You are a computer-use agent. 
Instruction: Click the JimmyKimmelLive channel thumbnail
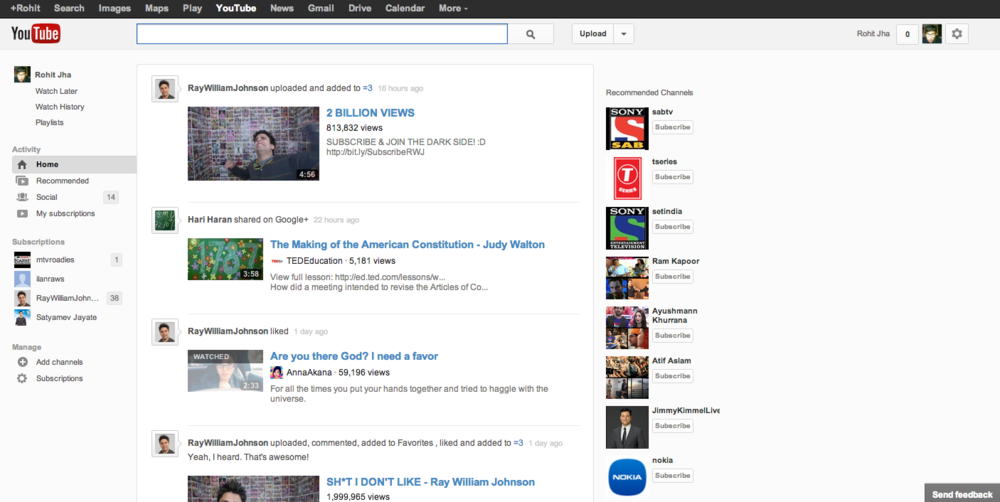(627, 427)
